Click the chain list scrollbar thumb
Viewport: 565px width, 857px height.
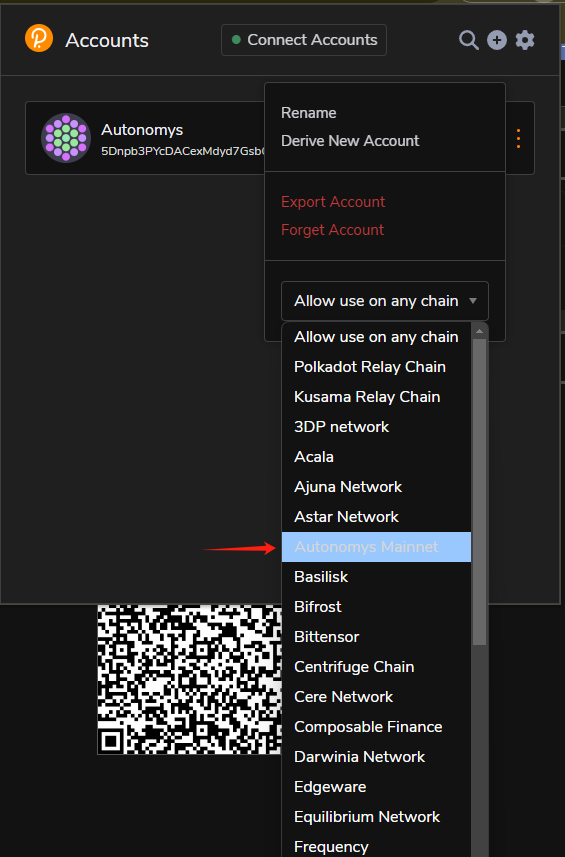coord(479,492)
